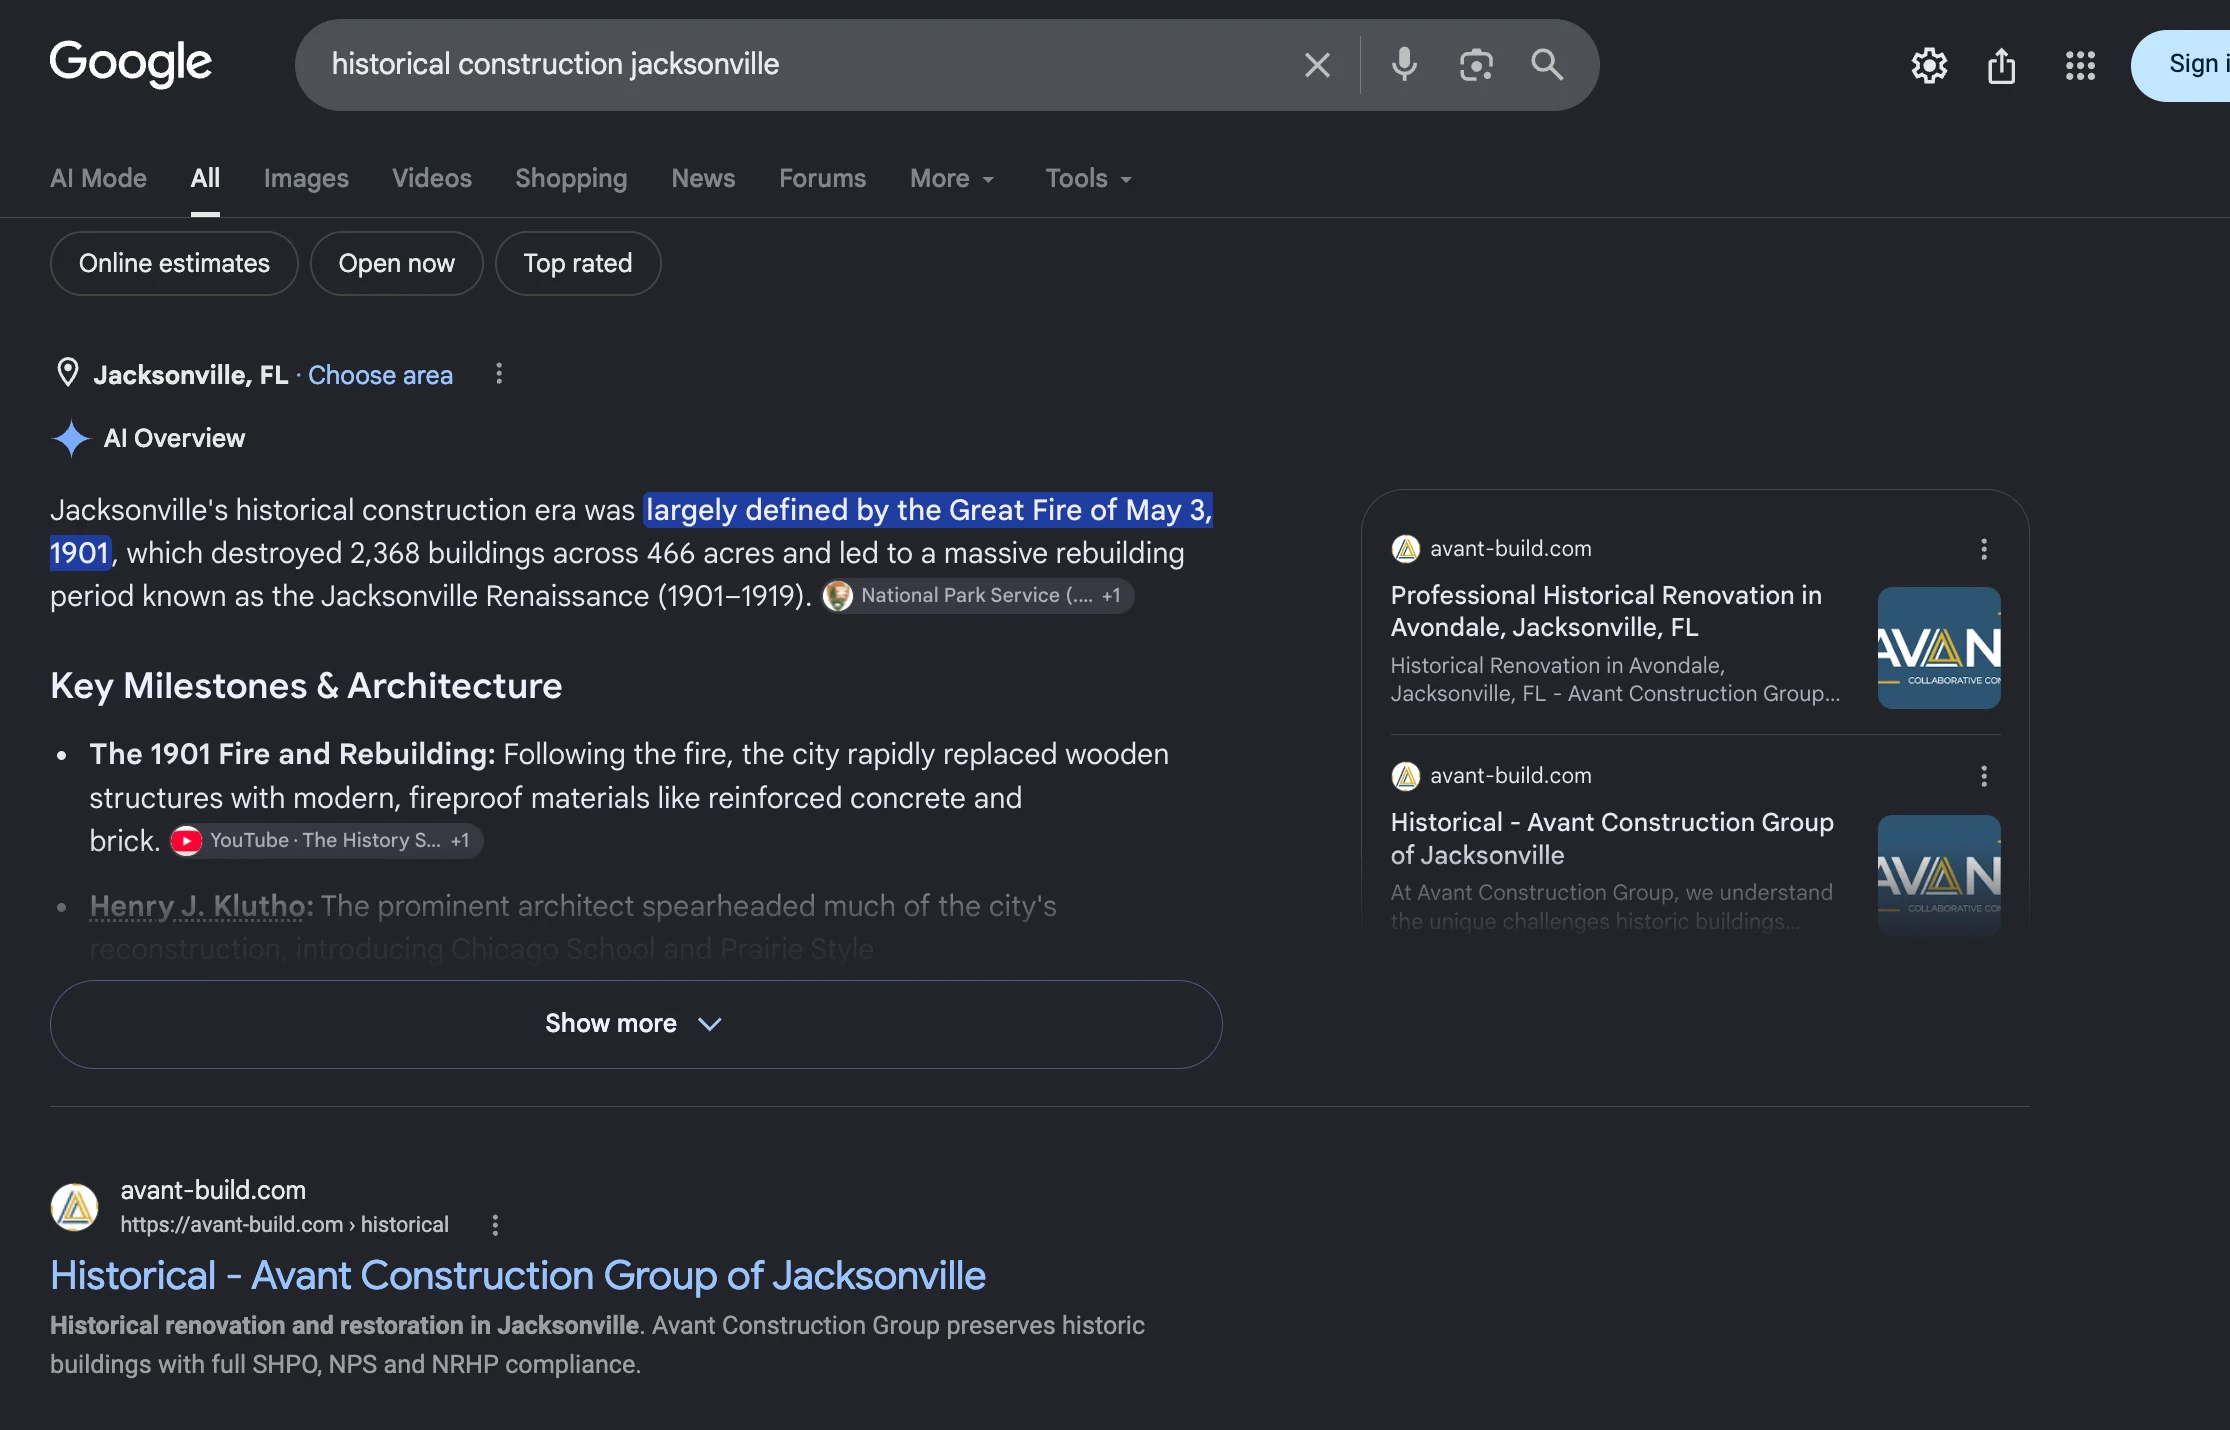This screenshot has width=2230, height=1430.
Task: Apply the Online estimates filter chip
Action: [174, 263]
